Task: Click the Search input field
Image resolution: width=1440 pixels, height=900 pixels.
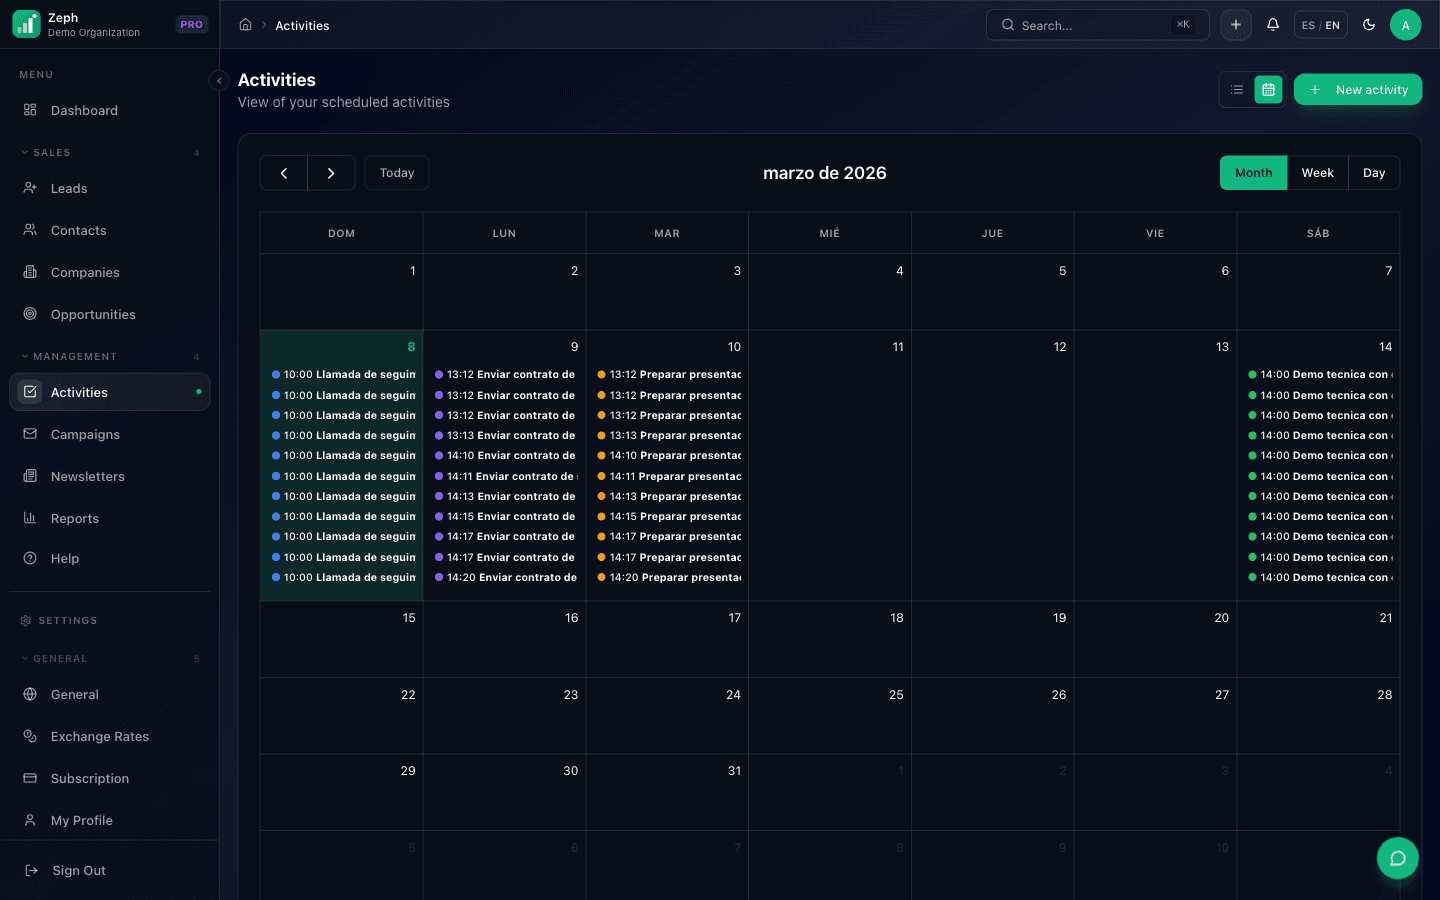Action: (1090, 25)
